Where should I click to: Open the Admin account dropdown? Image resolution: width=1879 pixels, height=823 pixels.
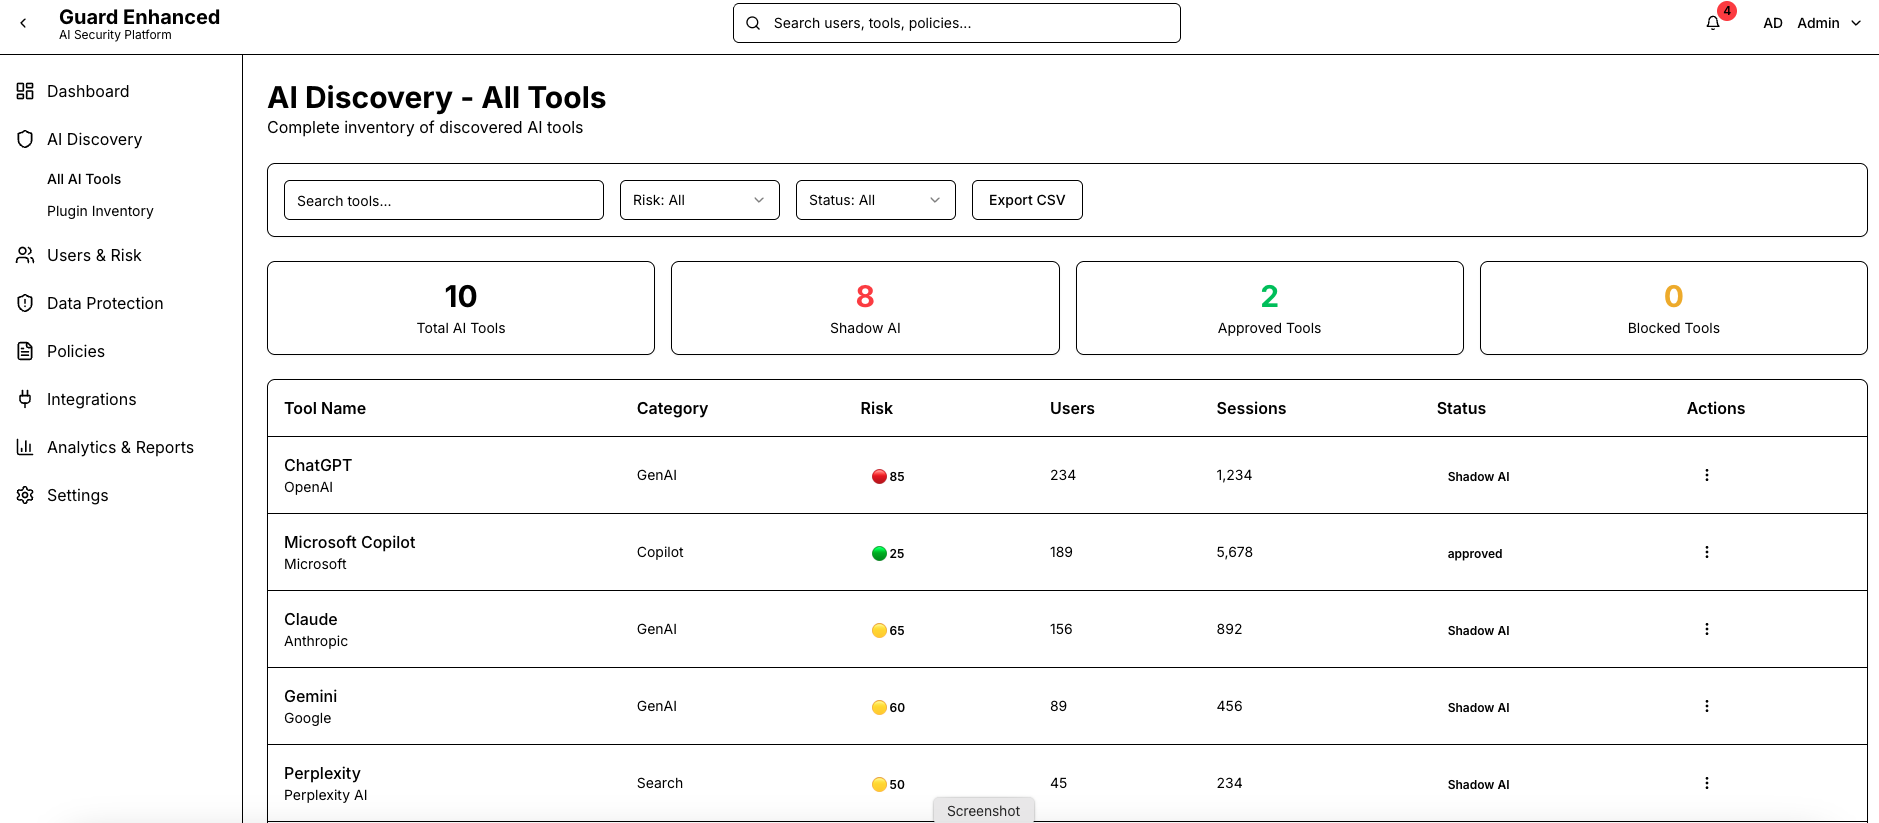1828,23
